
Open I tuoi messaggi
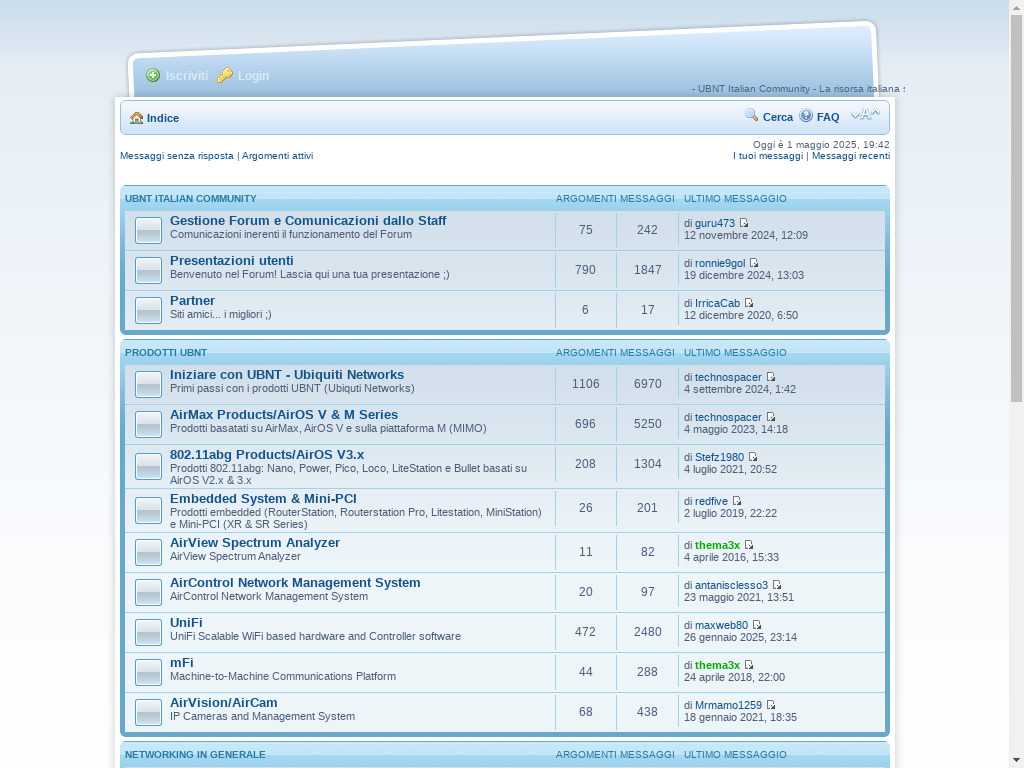(x=768, y=155)
